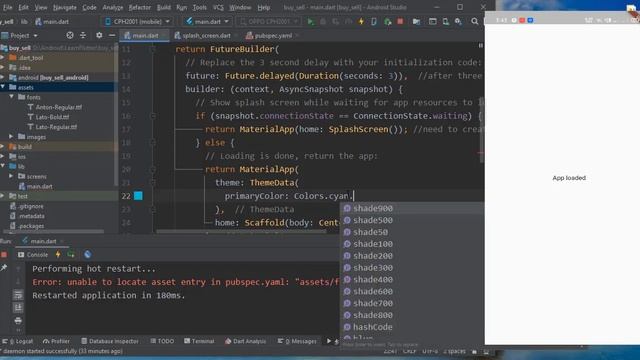The width and height of the screenshot is (640, 360).
Task: Click the green Run button in toolbar
Action: [x=311, y=22]
